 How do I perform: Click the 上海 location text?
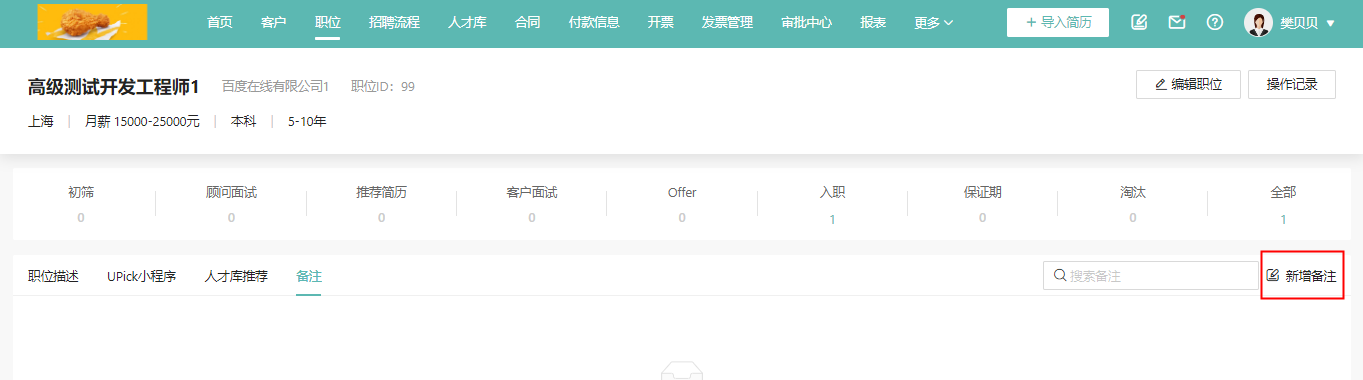point(41,122)
